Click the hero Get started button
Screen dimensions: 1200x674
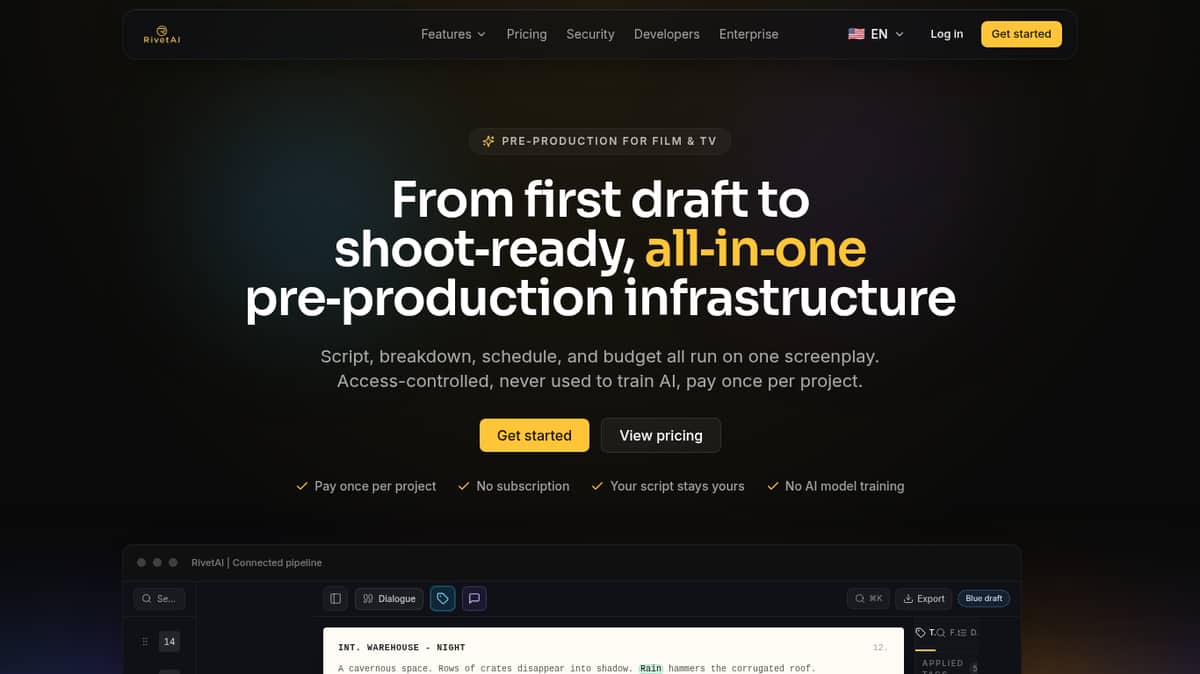[534, 435]
